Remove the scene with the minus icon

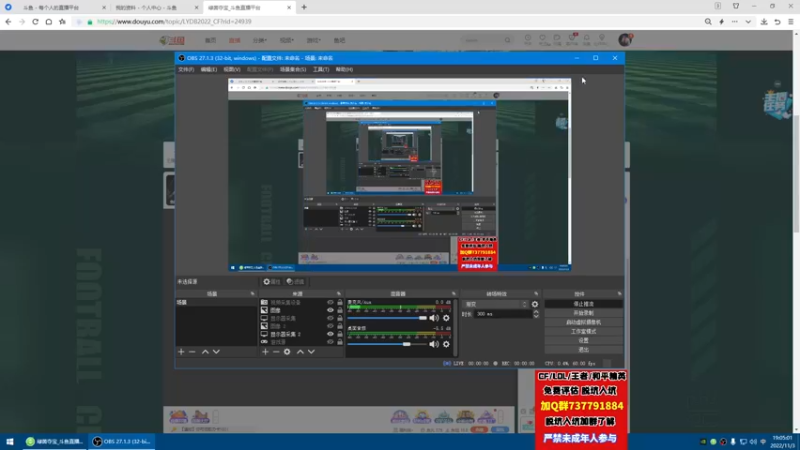(192, 352)
